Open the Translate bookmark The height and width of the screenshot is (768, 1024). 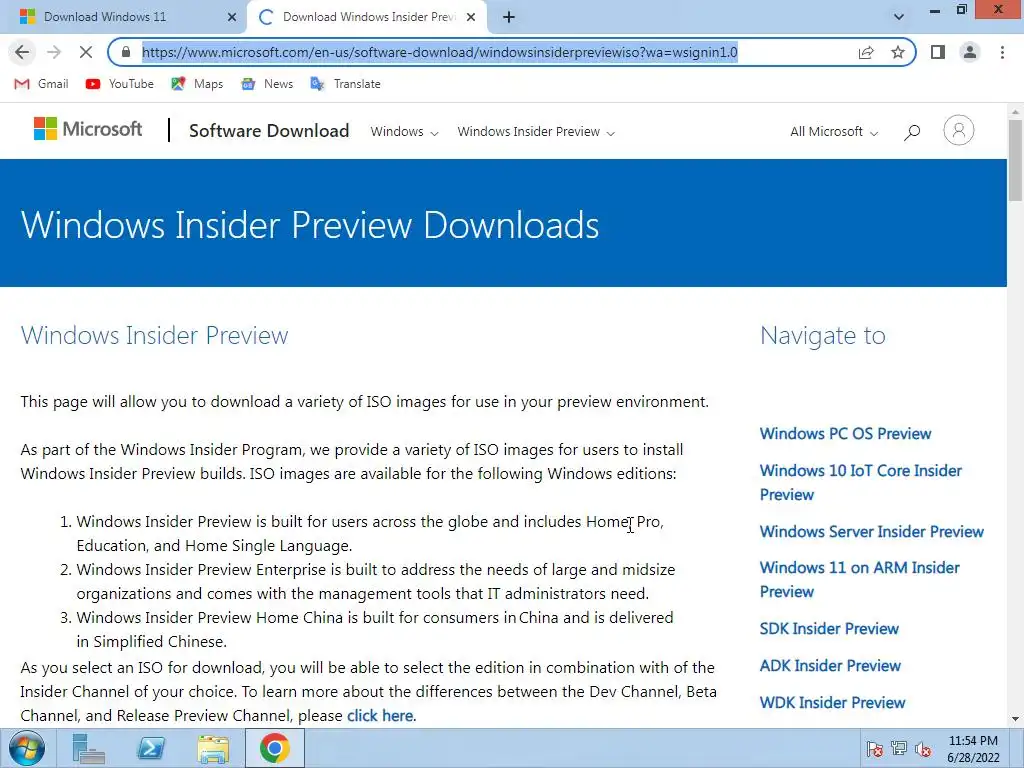pyautogui.click(x=345, y=84)
